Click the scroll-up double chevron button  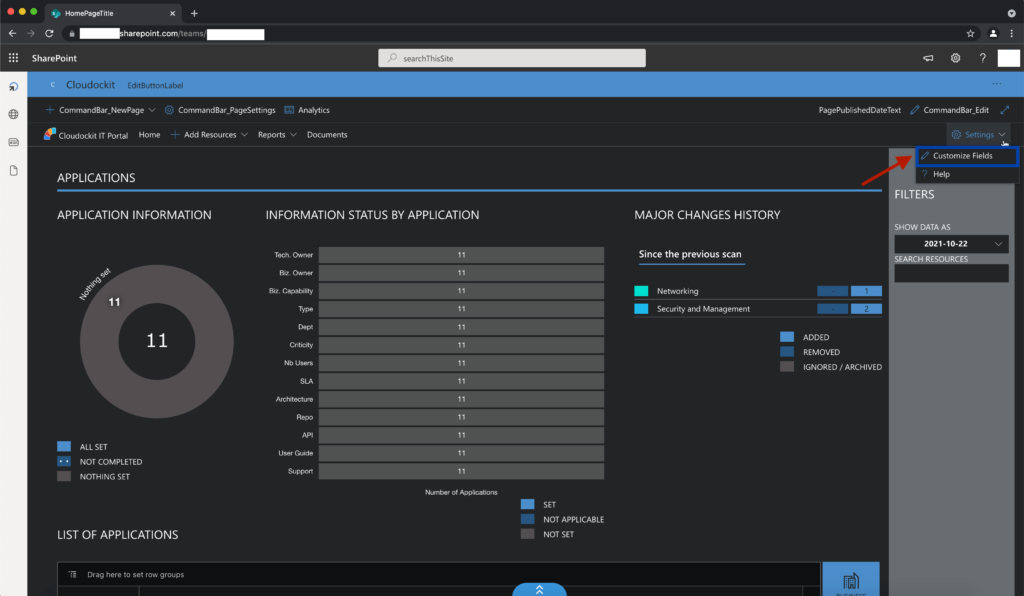pyautogui.click(x=539, y=589)
